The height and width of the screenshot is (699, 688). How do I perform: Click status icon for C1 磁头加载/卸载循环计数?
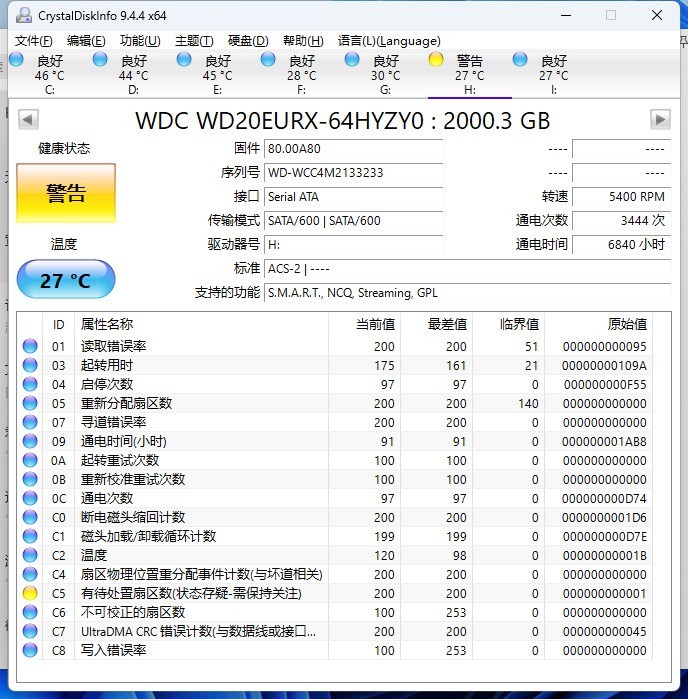pyautogui.click(x=30, y=536)
